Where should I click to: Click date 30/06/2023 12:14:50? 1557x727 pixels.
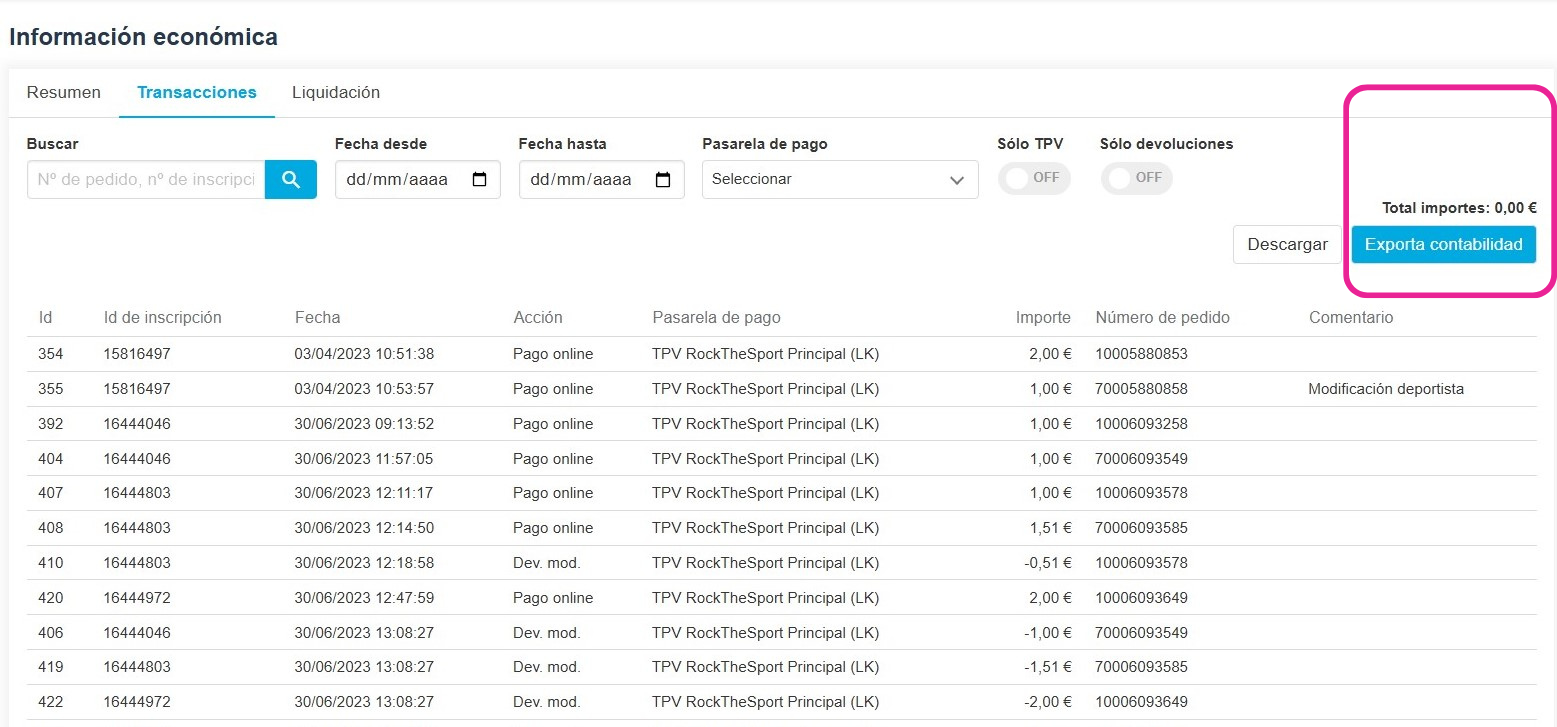tap(364, 528)
